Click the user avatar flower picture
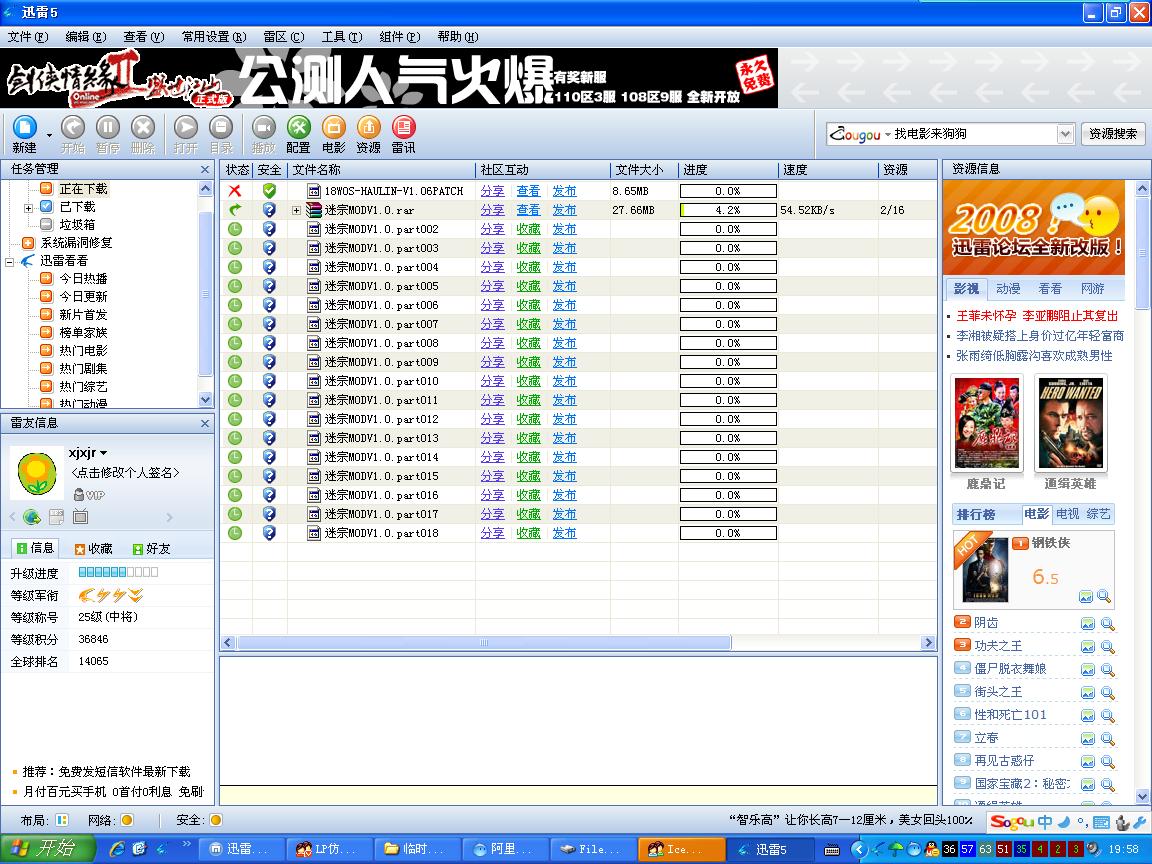Screen dimensions: 1152x864 (36, 475)
